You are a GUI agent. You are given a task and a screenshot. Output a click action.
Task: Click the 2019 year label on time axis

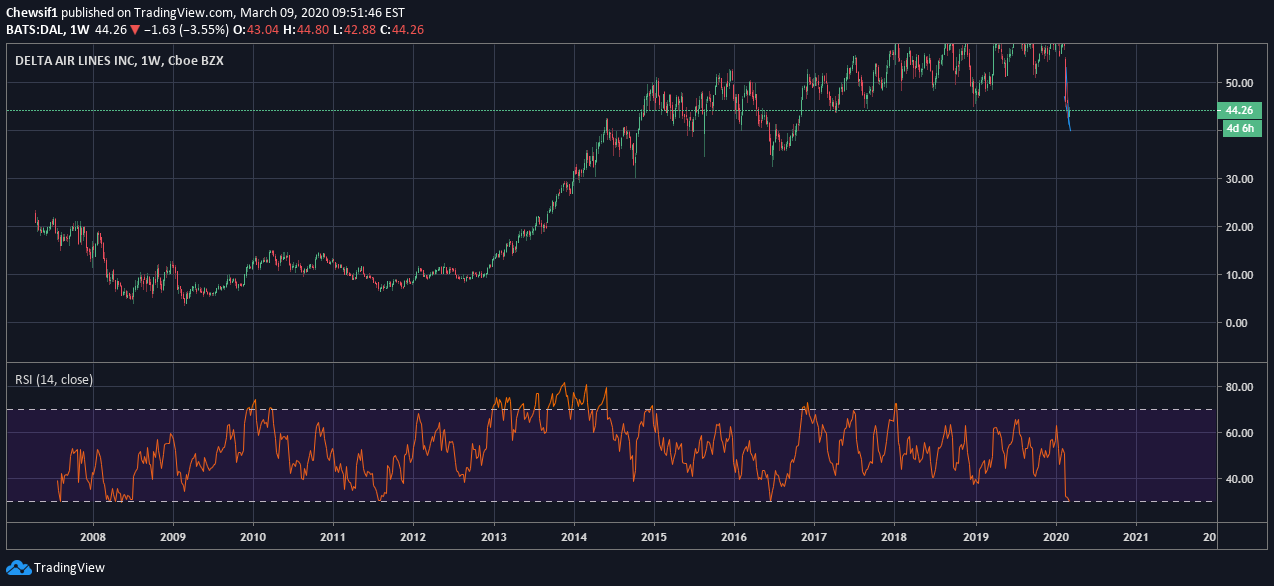[x=975, y=537]
